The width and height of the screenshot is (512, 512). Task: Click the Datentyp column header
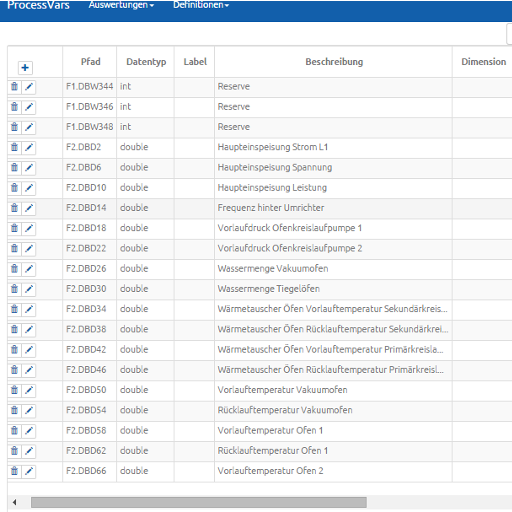146,62
